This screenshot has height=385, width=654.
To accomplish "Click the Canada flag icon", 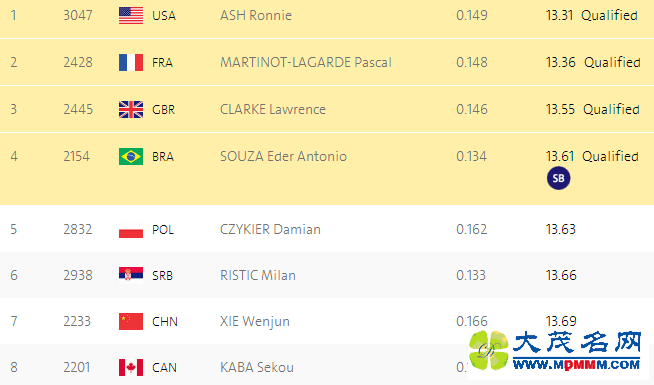I will 131,367.
